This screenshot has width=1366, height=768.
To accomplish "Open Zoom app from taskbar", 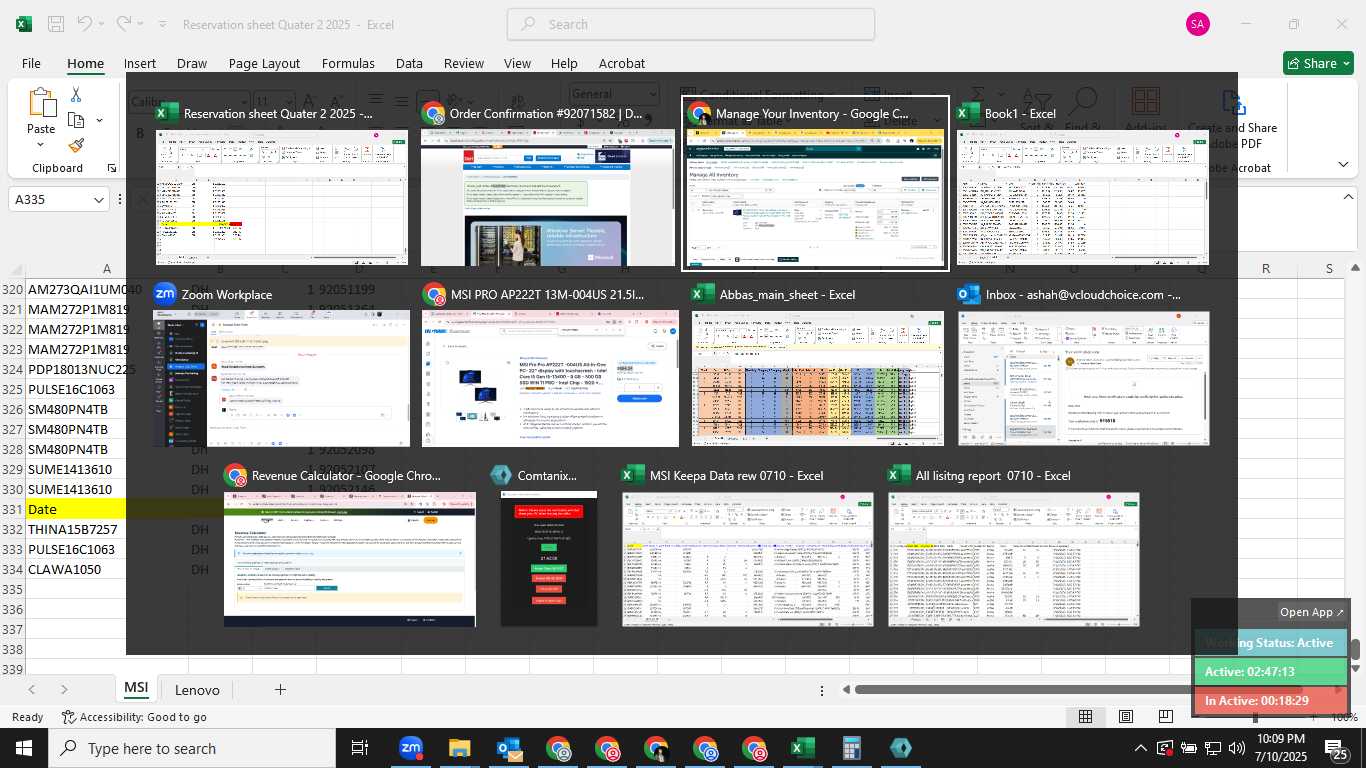I will [410, 748].
